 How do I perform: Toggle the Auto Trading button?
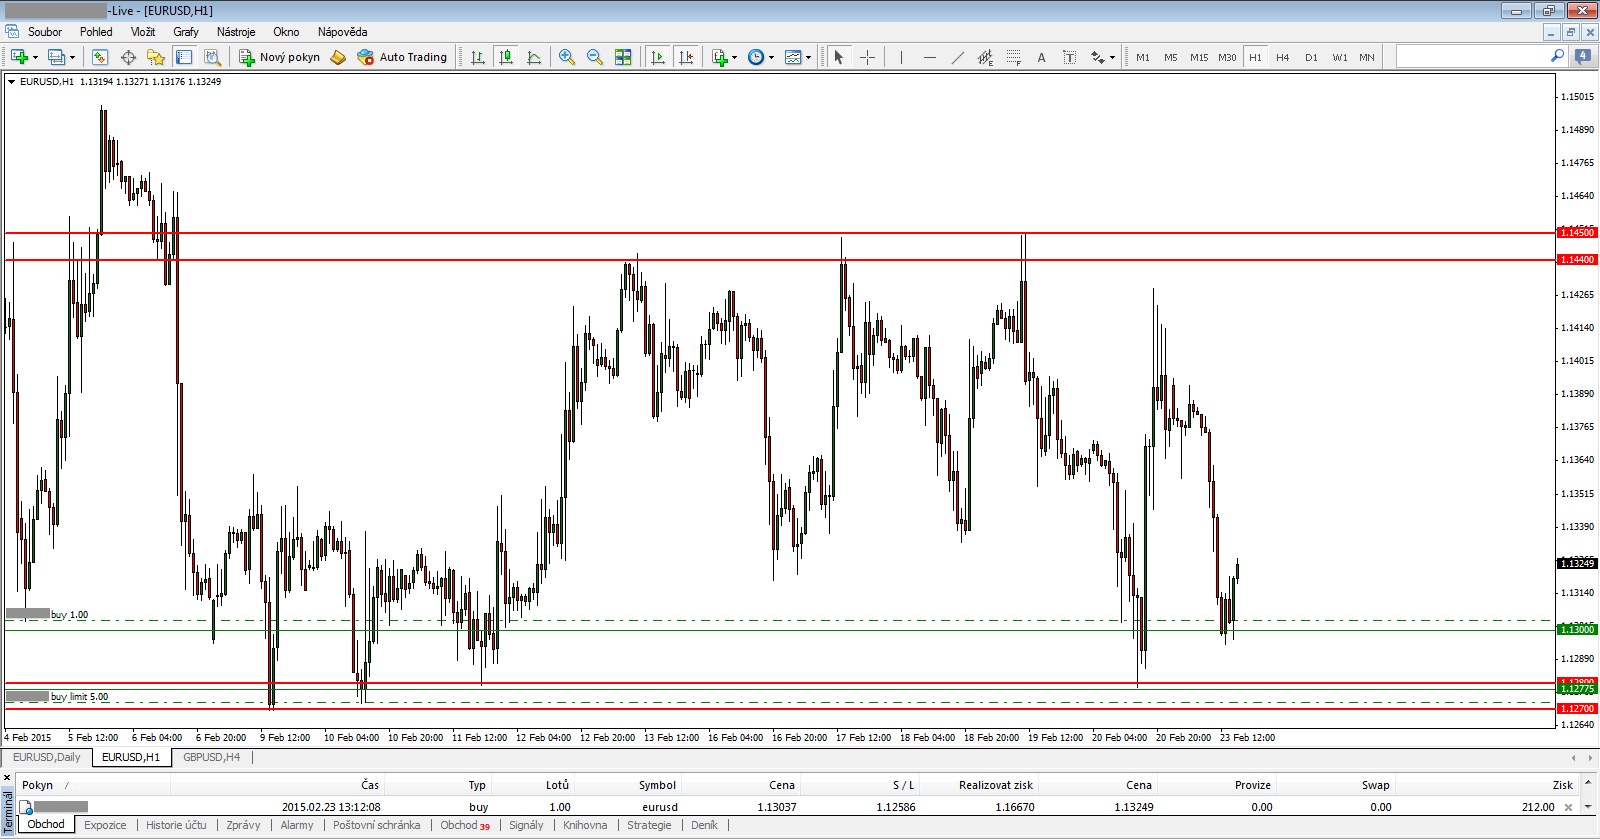(x=402, y=57)
